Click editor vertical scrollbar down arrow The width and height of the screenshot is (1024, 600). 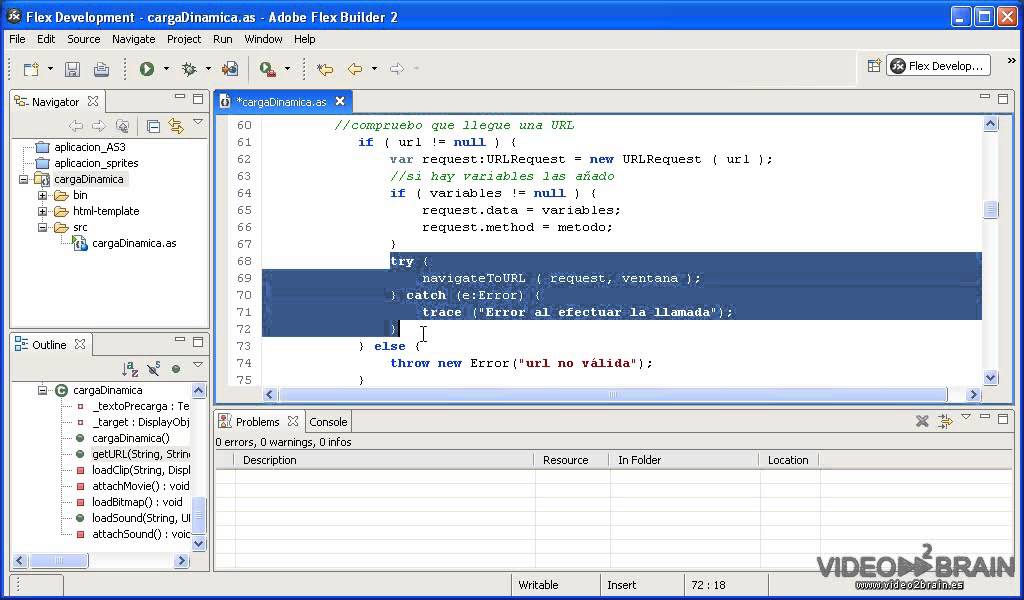click(x=991, y=377)
